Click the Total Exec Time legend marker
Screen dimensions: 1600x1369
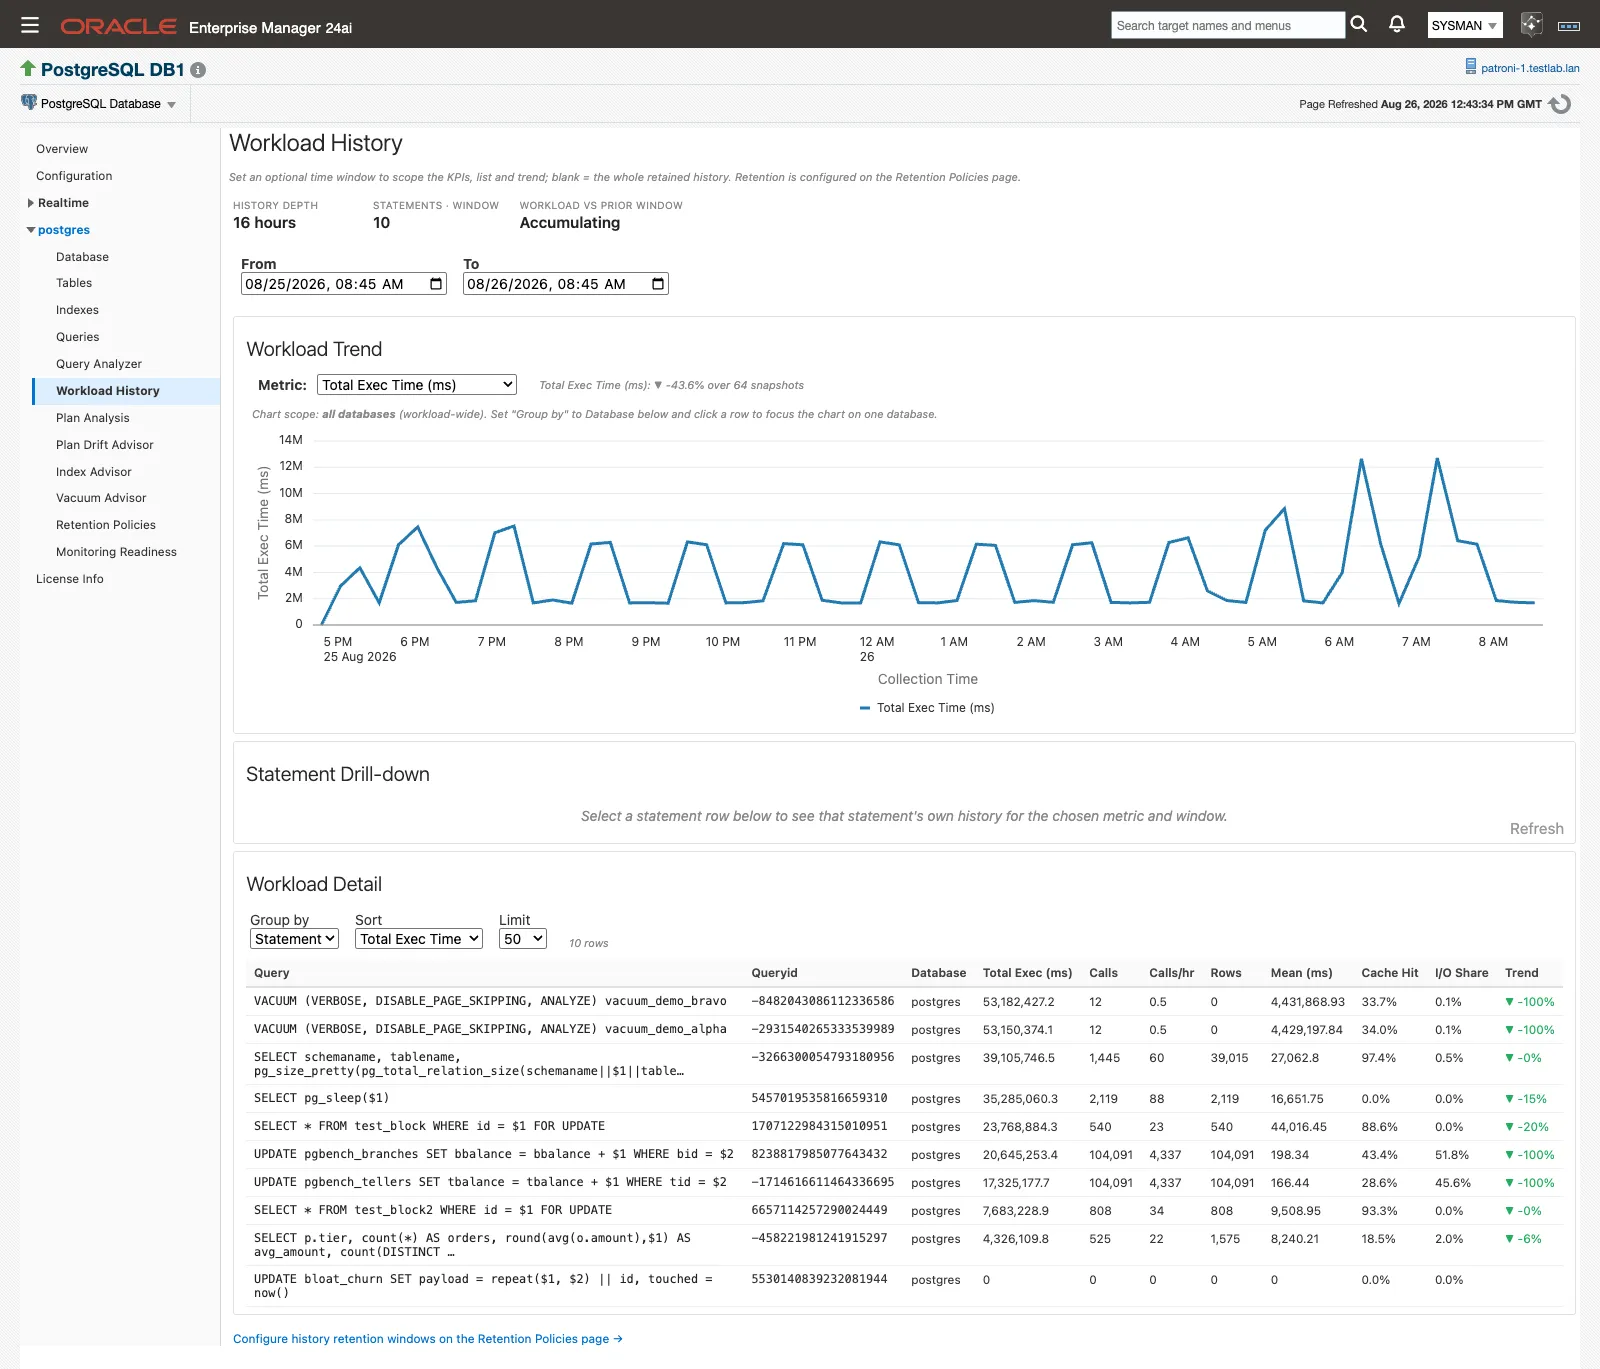click(x=865, y=708)
